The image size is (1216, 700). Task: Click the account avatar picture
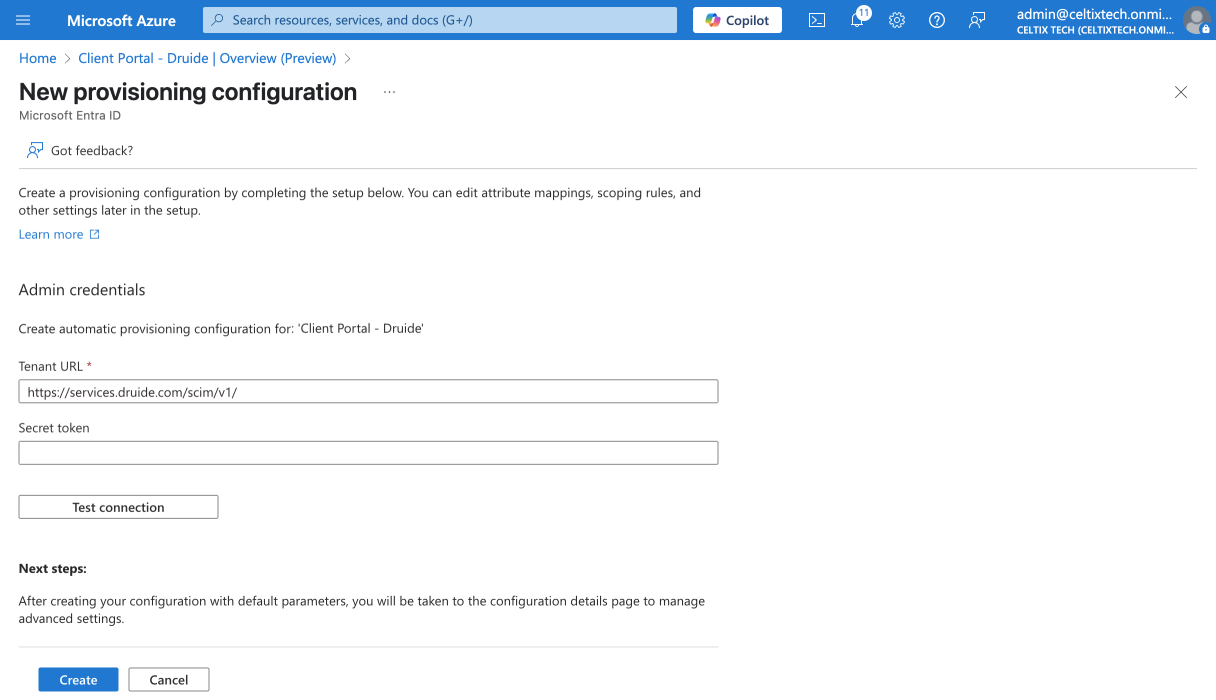click(1196, 20)
